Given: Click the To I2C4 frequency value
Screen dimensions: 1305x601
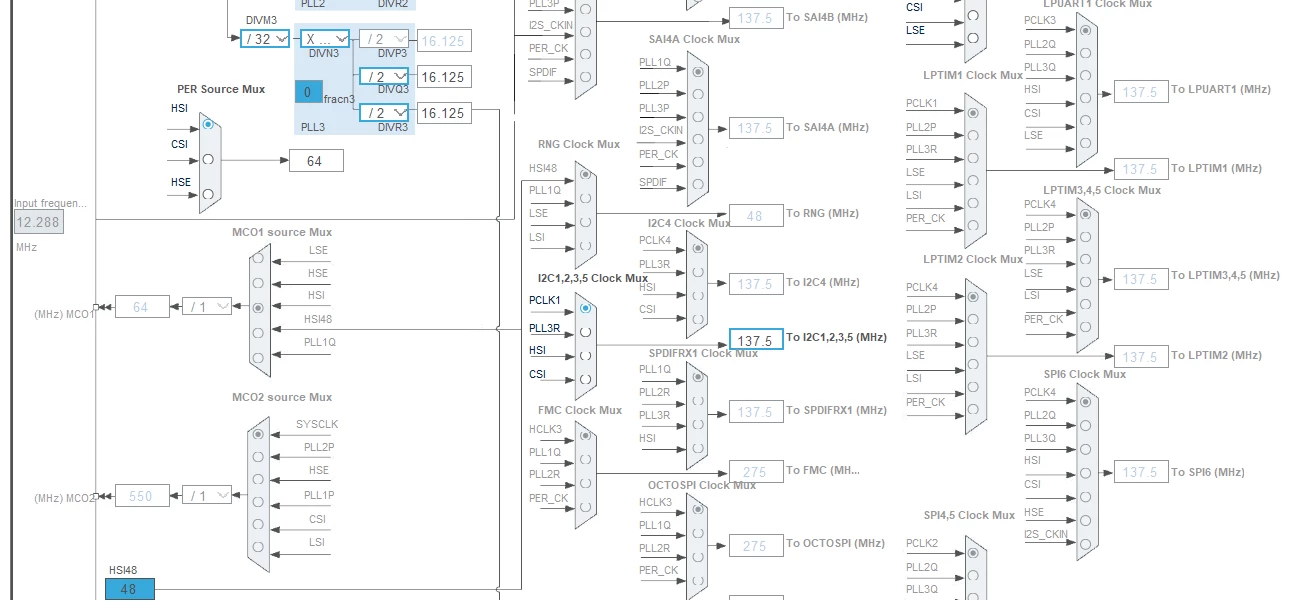Looking at the screenshot, I should [756, 284].
